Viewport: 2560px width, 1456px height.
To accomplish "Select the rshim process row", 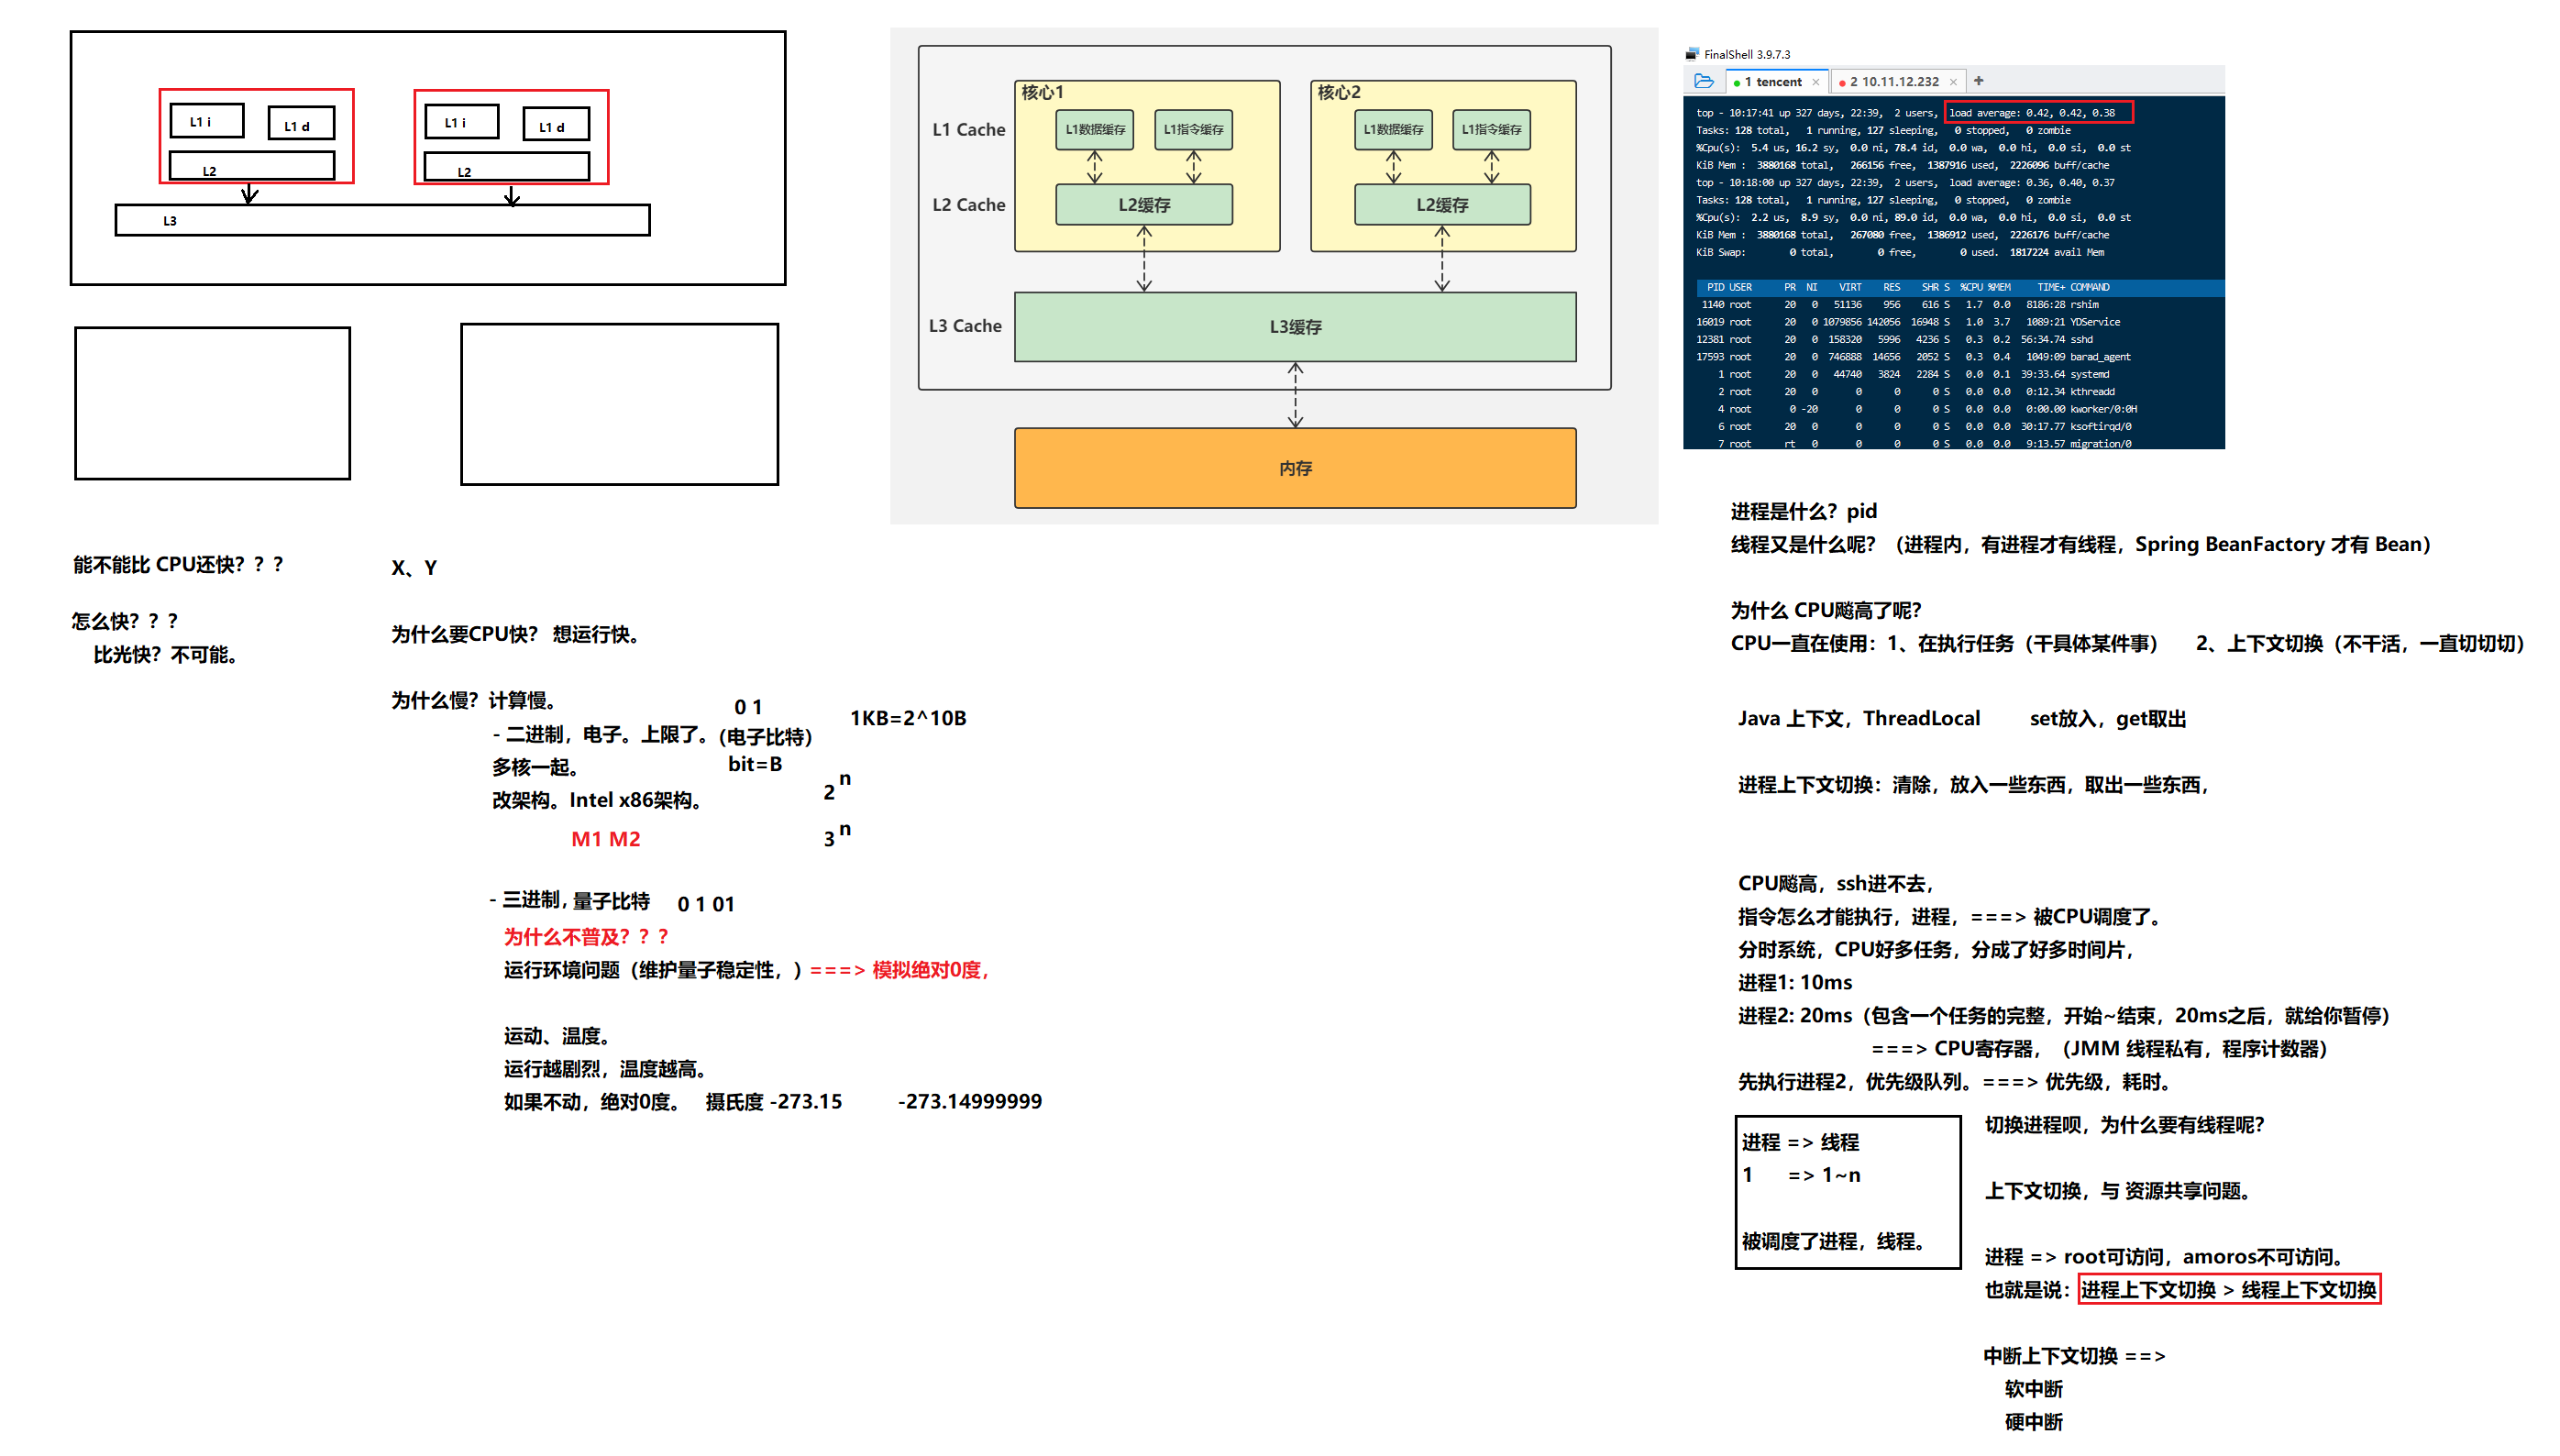I will click(1953, 305).
